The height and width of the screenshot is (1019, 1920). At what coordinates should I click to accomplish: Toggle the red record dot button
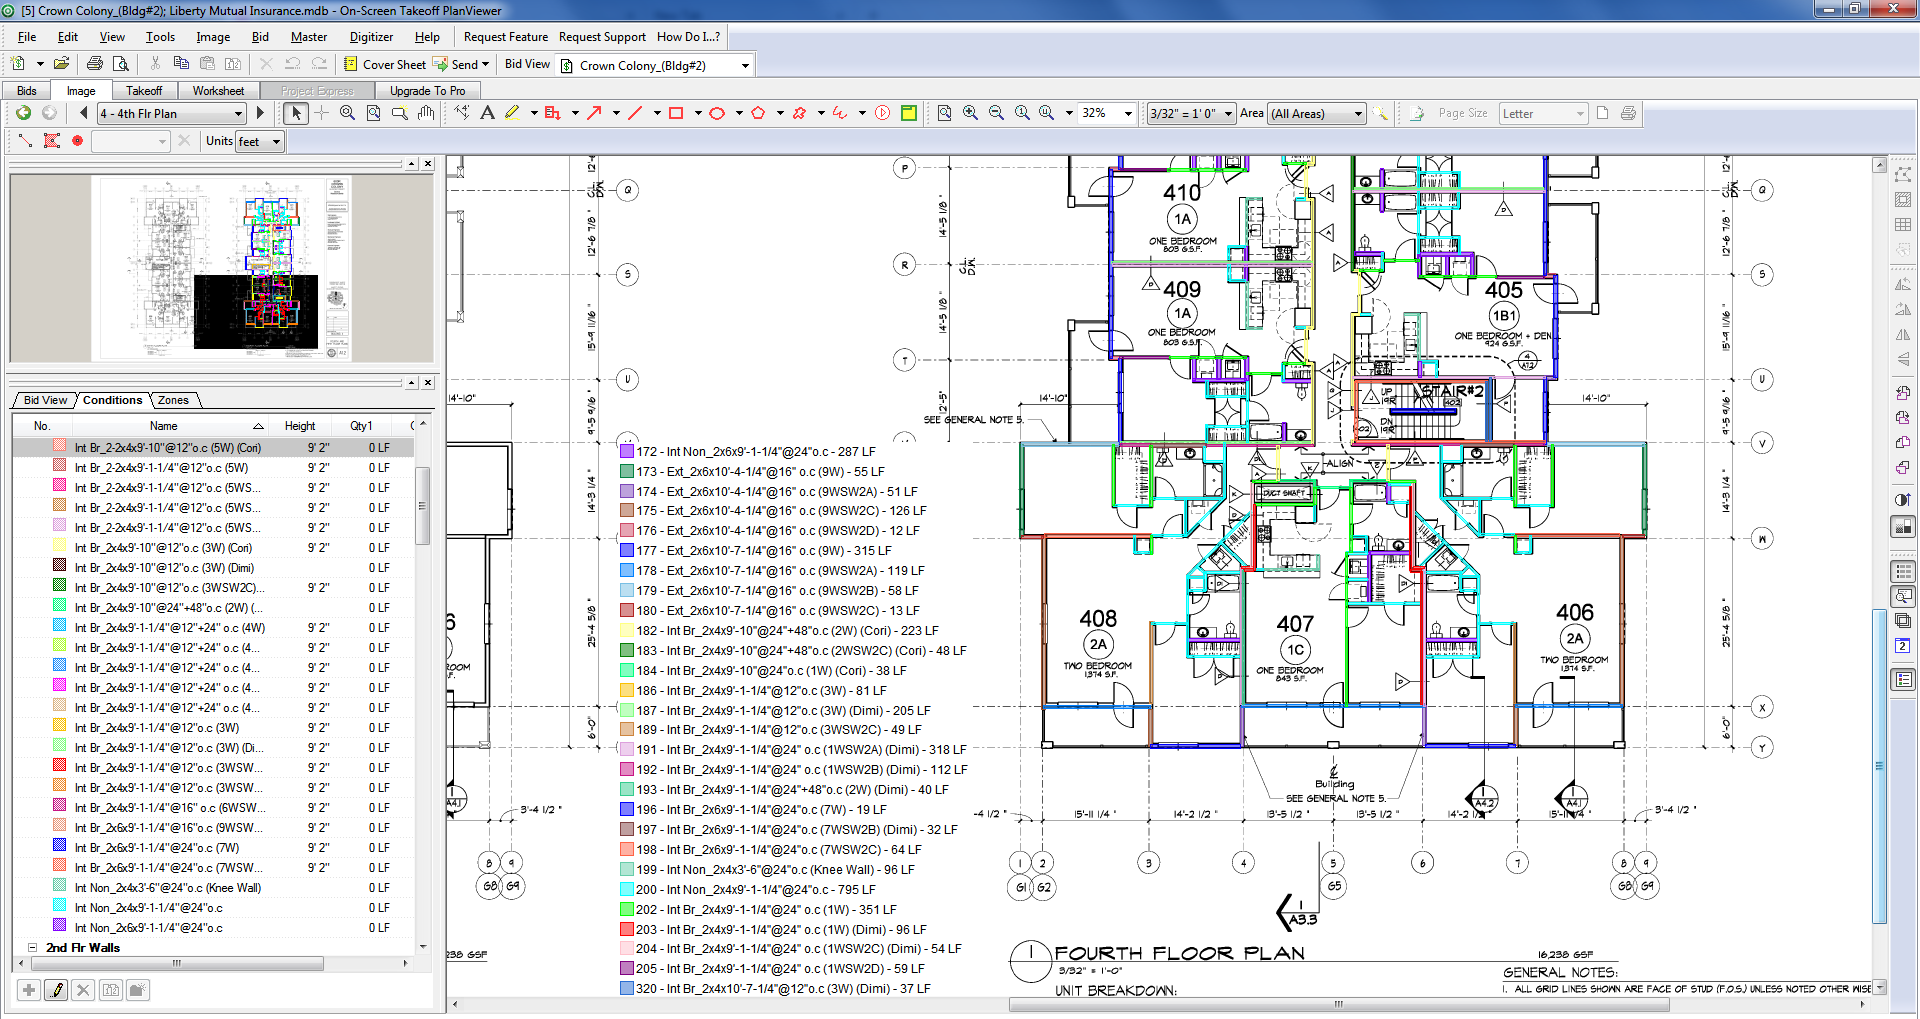point(77,141)
